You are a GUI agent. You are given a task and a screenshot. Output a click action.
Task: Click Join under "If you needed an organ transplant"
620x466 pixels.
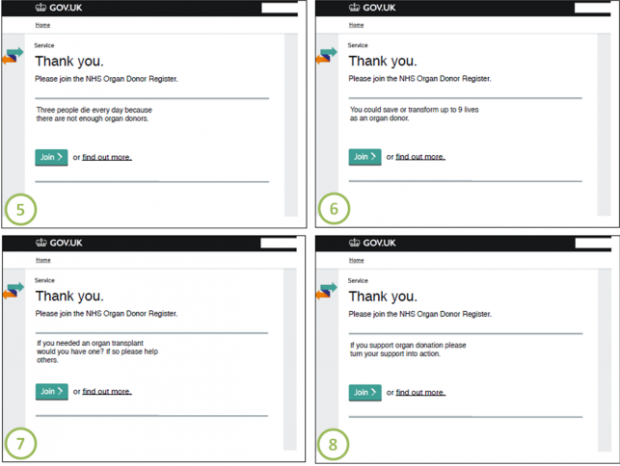click(x=52, y=392)
